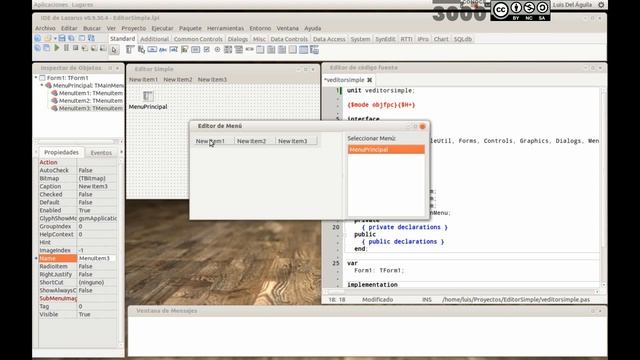Click the Pause debugging icon
The width and height of the screenshot is (640, 360).
pyautogui.click(x=67, y=48)
